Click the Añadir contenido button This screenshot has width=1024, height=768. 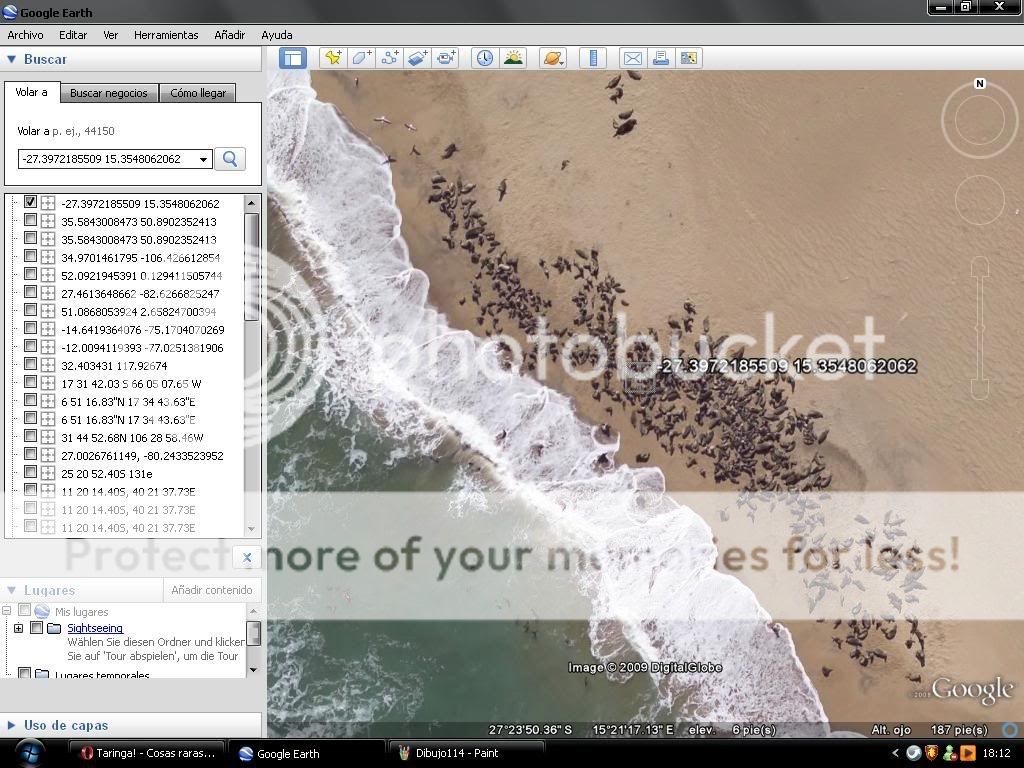click(x=212, y=590)
